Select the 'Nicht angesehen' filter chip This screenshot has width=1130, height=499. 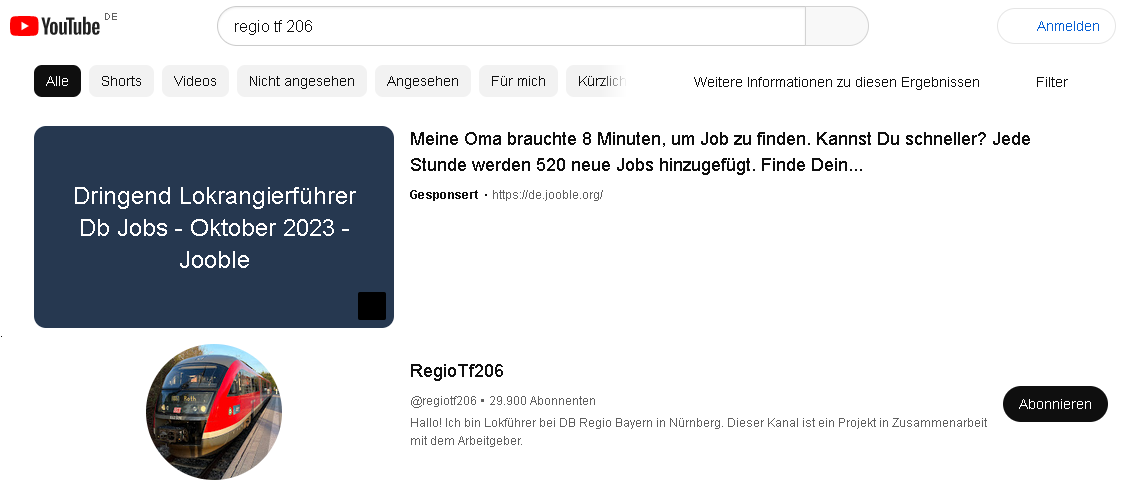(x=302, y=81)
